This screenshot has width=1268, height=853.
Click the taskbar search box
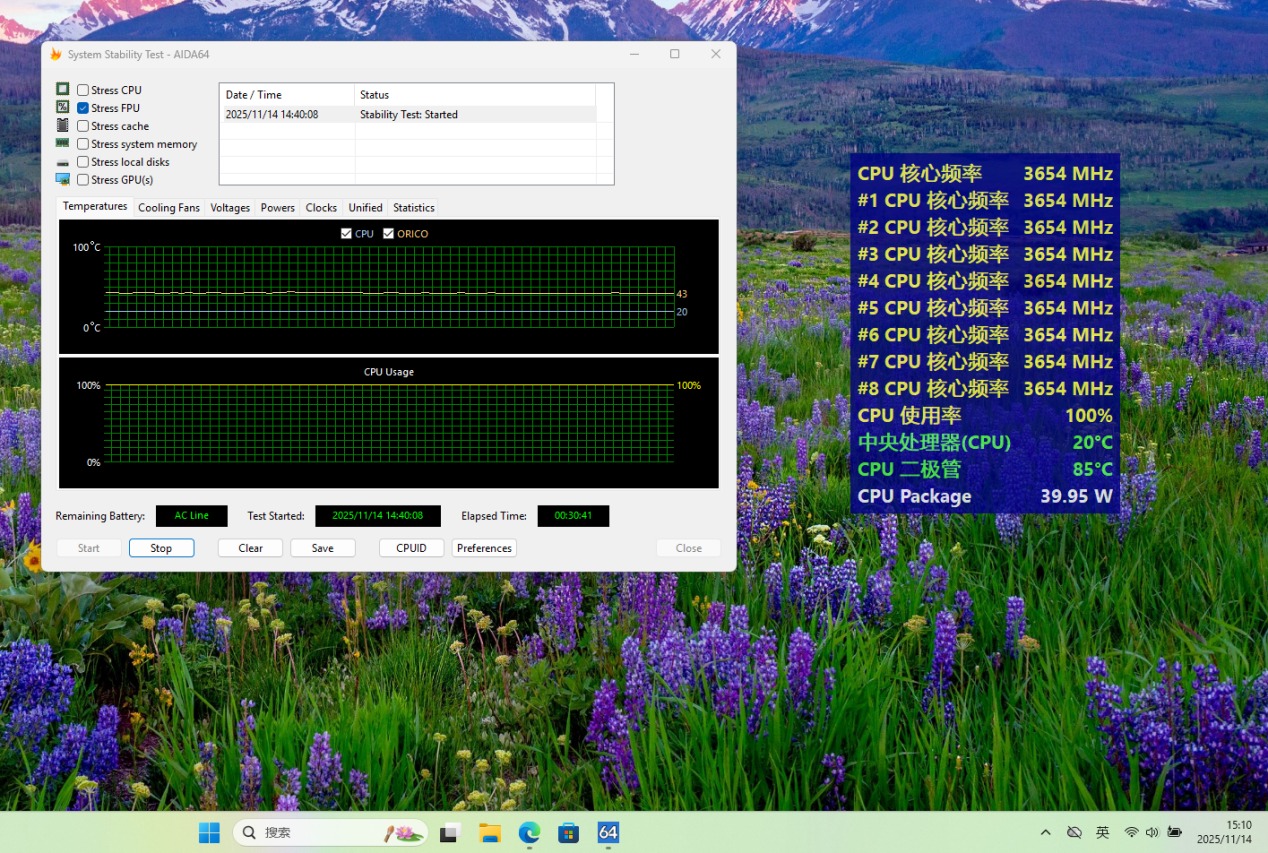click(331, 832)
